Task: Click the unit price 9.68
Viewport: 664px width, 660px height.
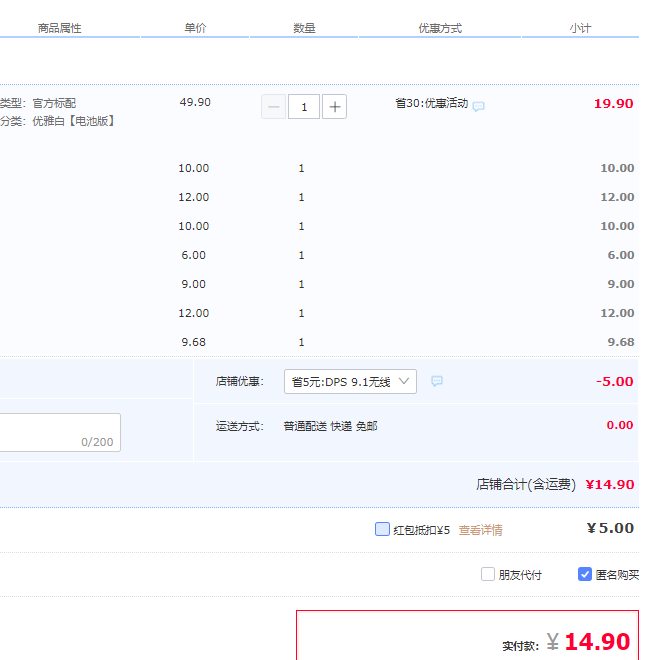Action: tap(194, 342)
